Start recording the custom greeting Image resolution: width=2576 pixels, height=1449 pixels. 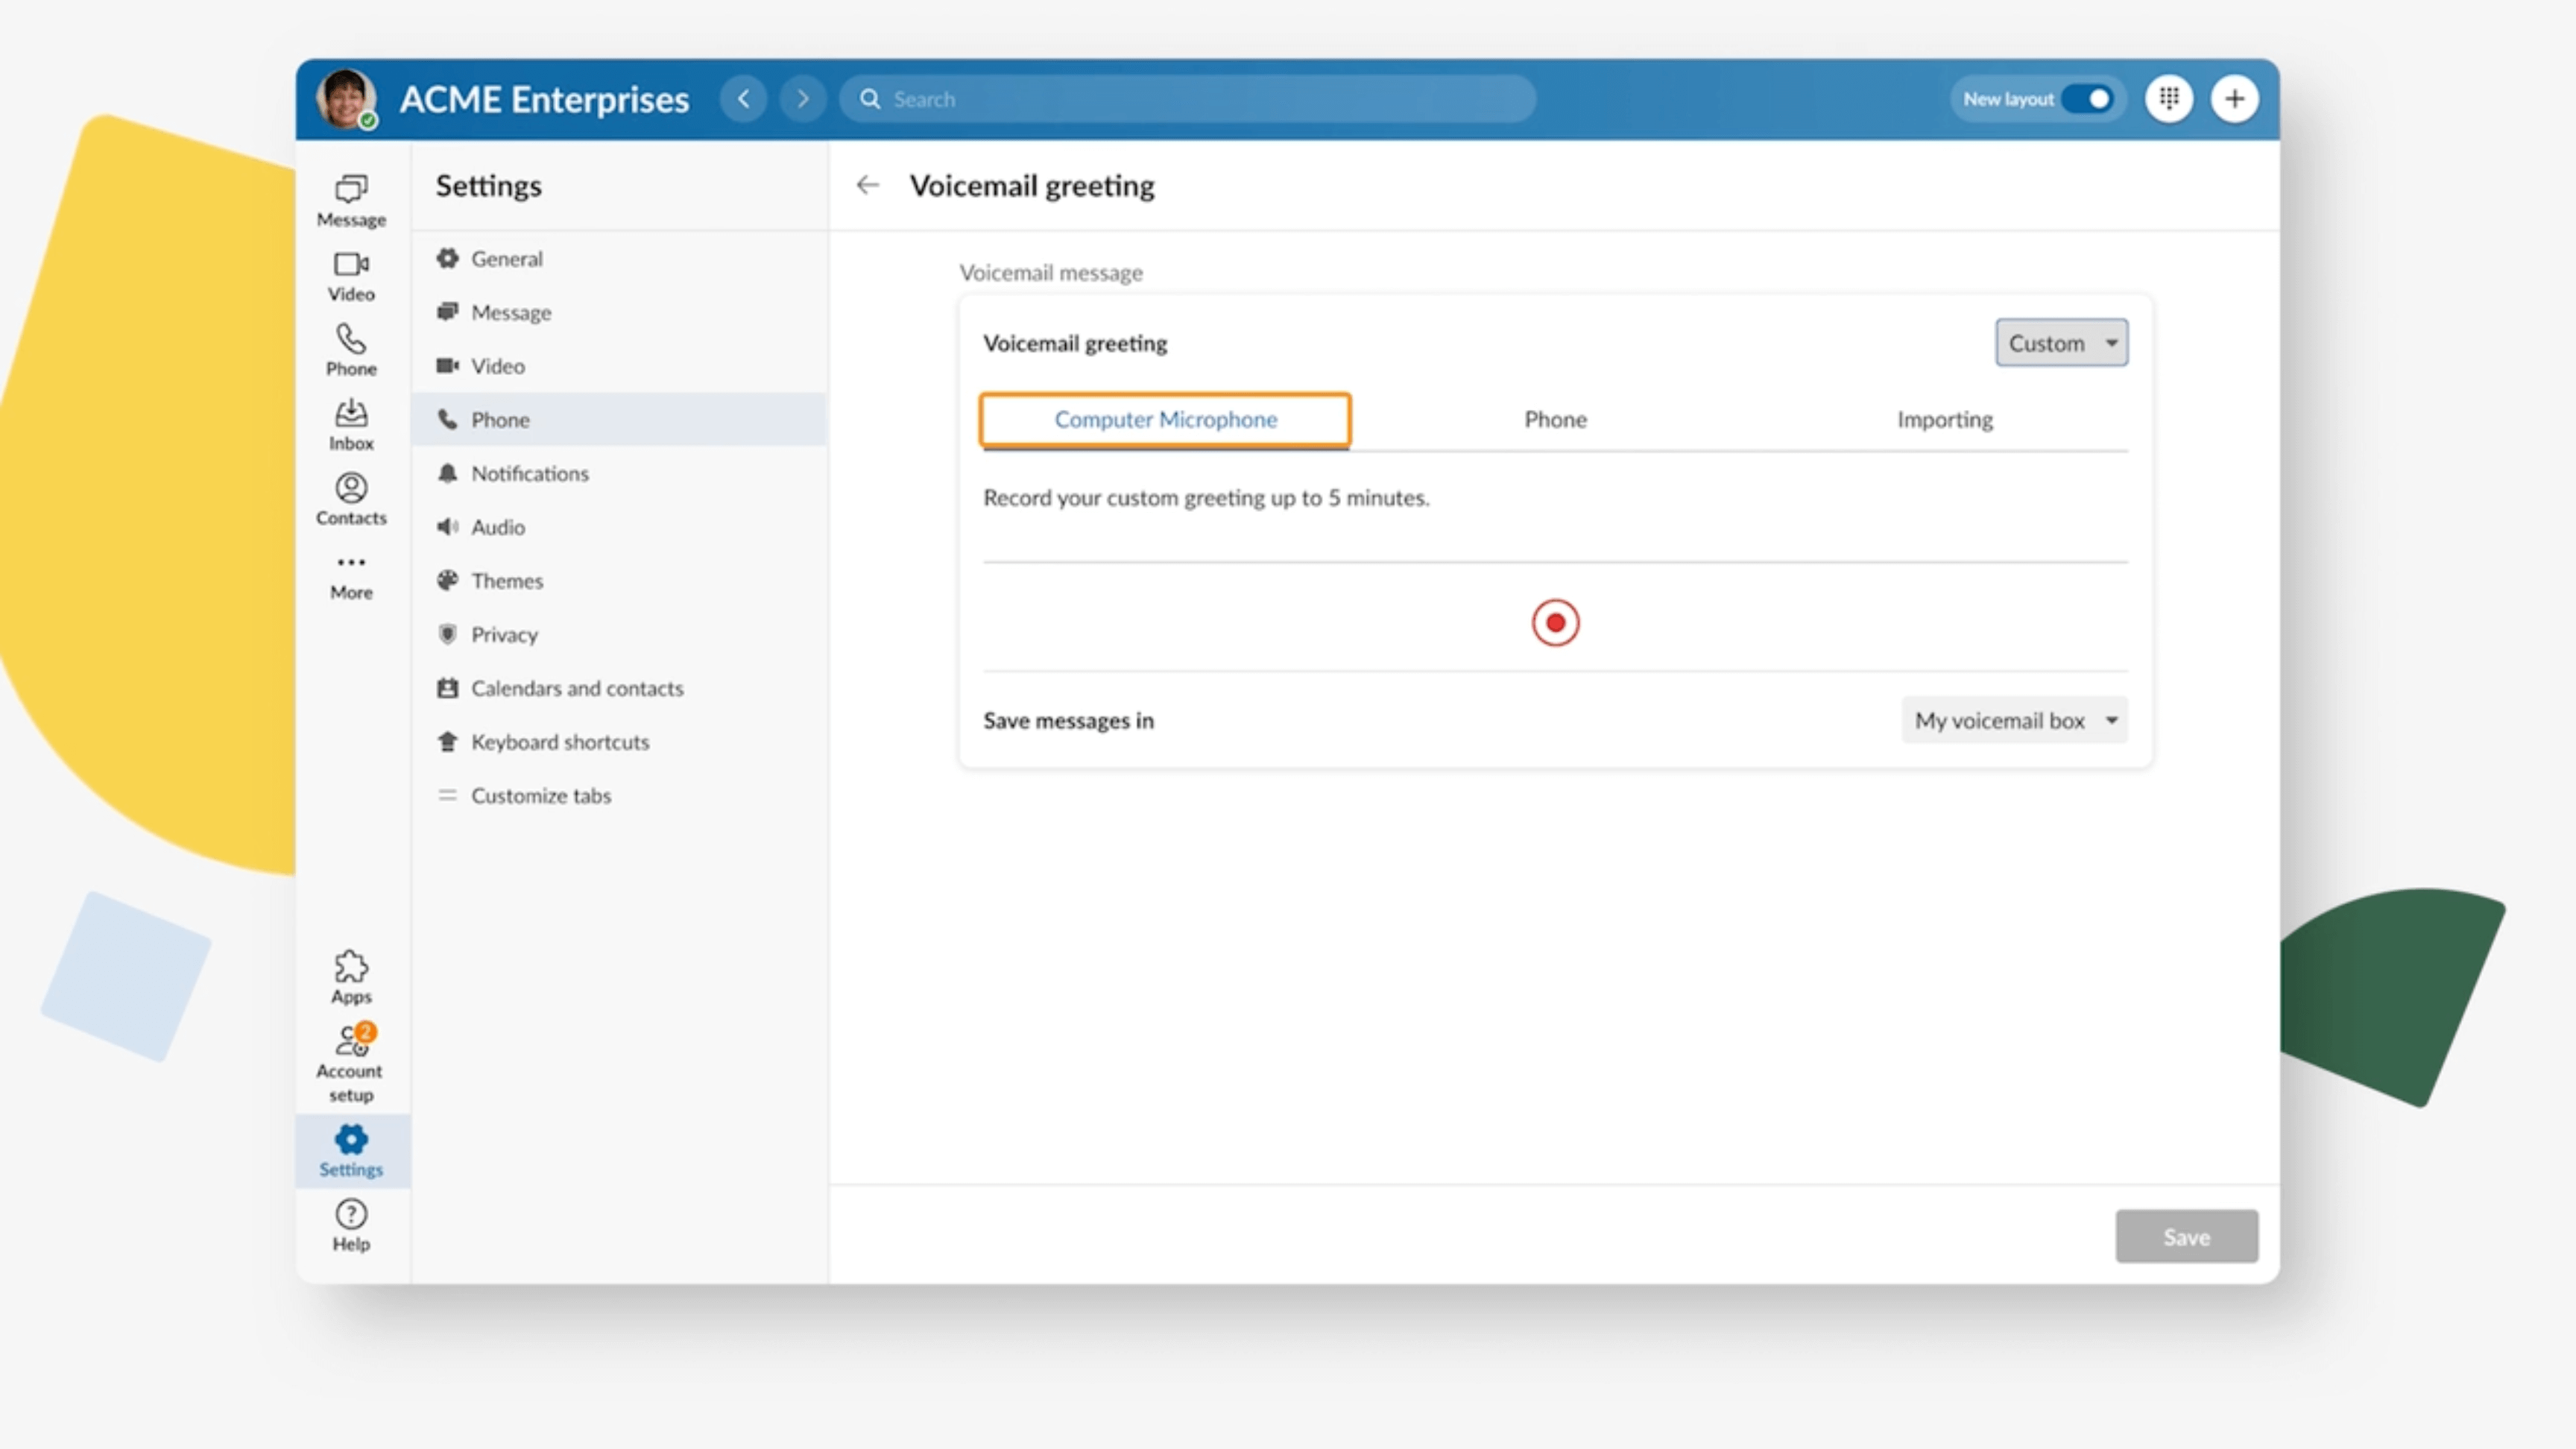pos(1555,622)
